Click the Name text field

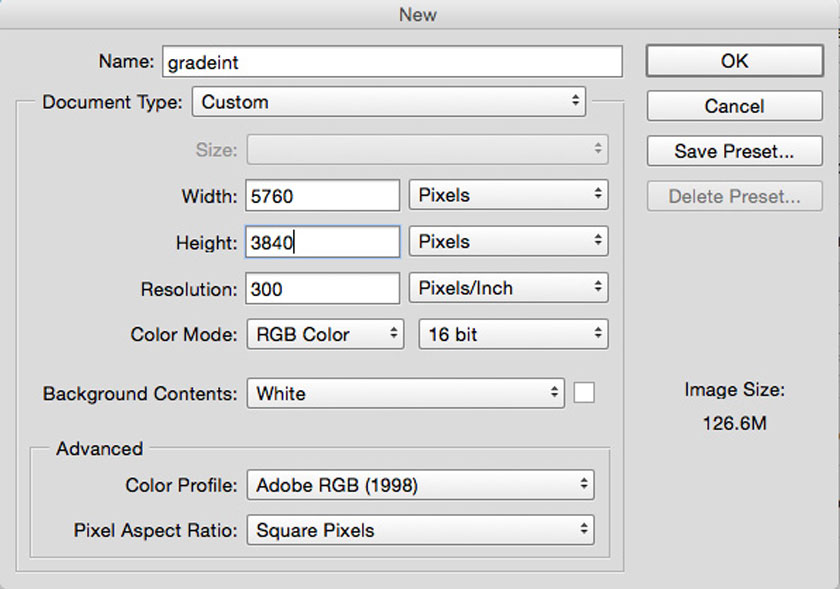391,62
